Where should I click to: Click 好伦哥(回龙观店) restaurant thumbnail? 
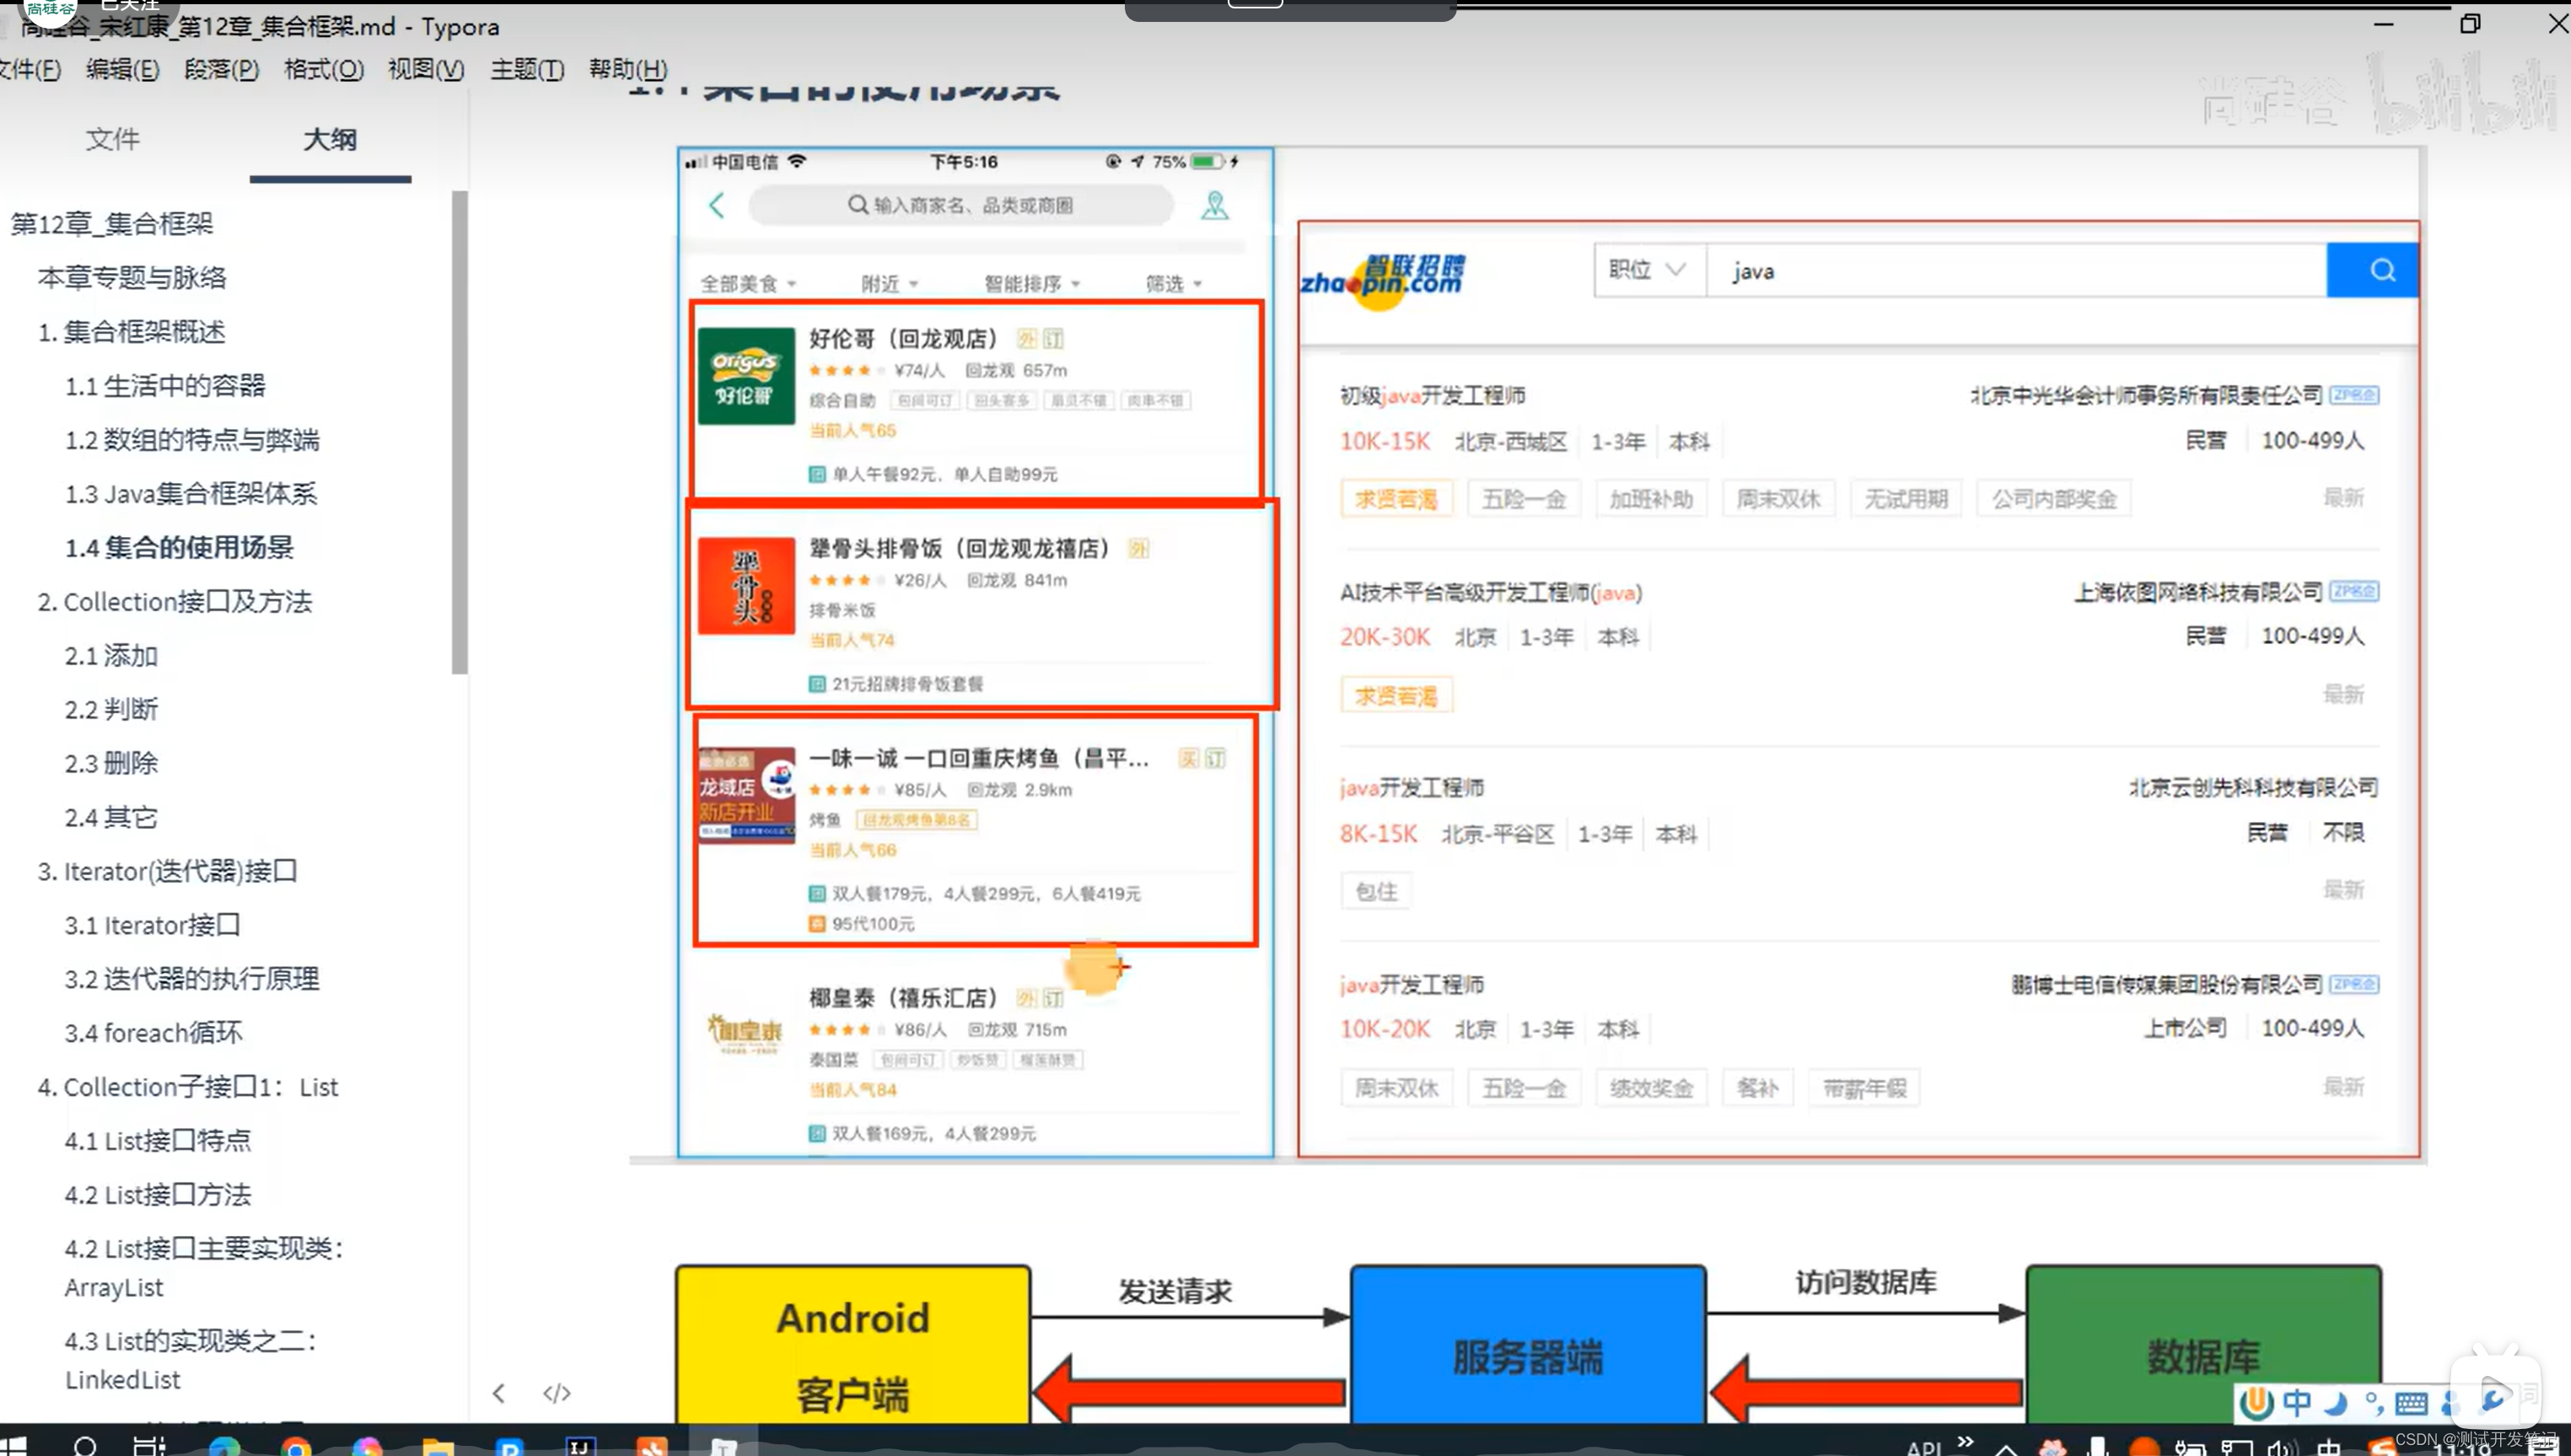[x=746, y=376]
